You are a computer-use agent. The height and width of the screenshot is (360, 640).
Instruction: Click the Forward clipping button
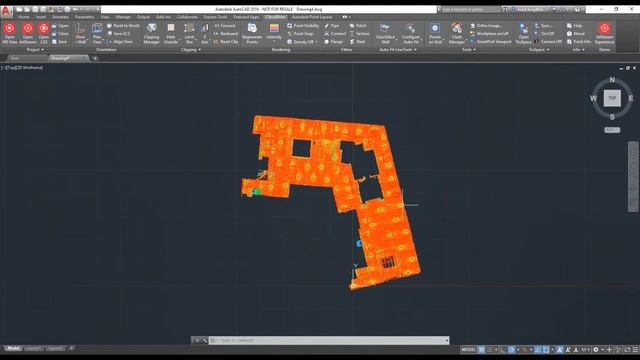click(x=225, y=26)
